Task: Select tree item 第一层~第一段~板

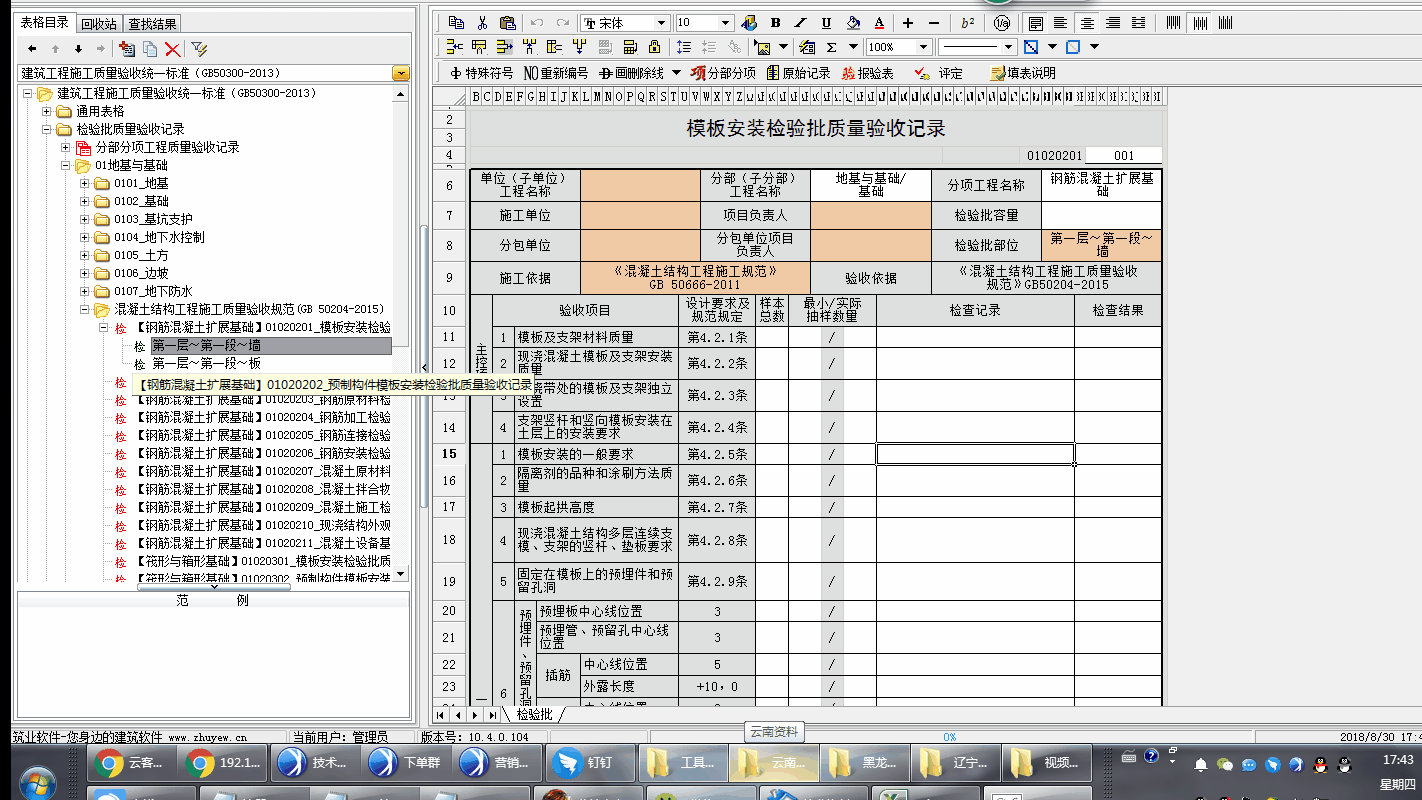Action: point(206,363)
